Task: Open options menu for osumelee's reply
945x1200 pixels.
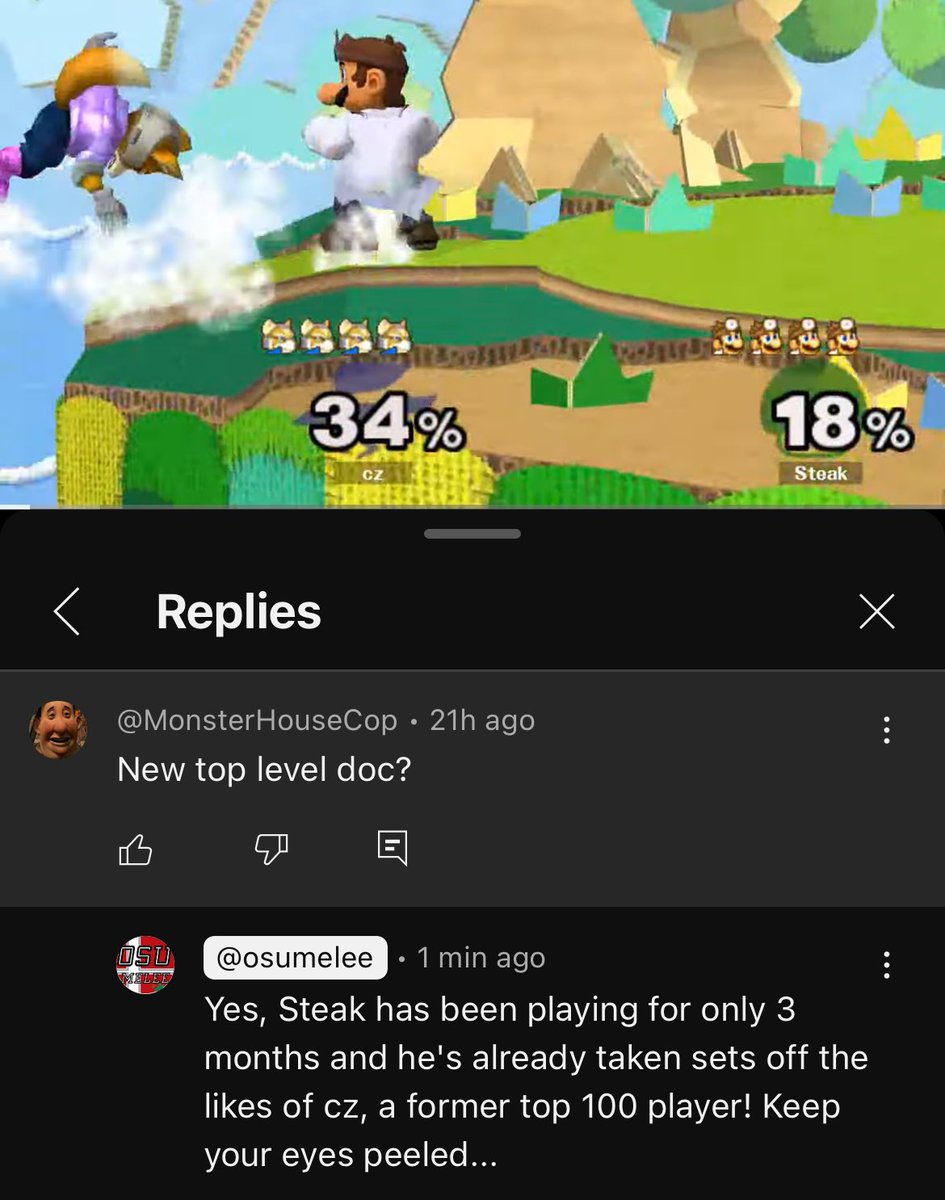Action: [x=885, y=965]
